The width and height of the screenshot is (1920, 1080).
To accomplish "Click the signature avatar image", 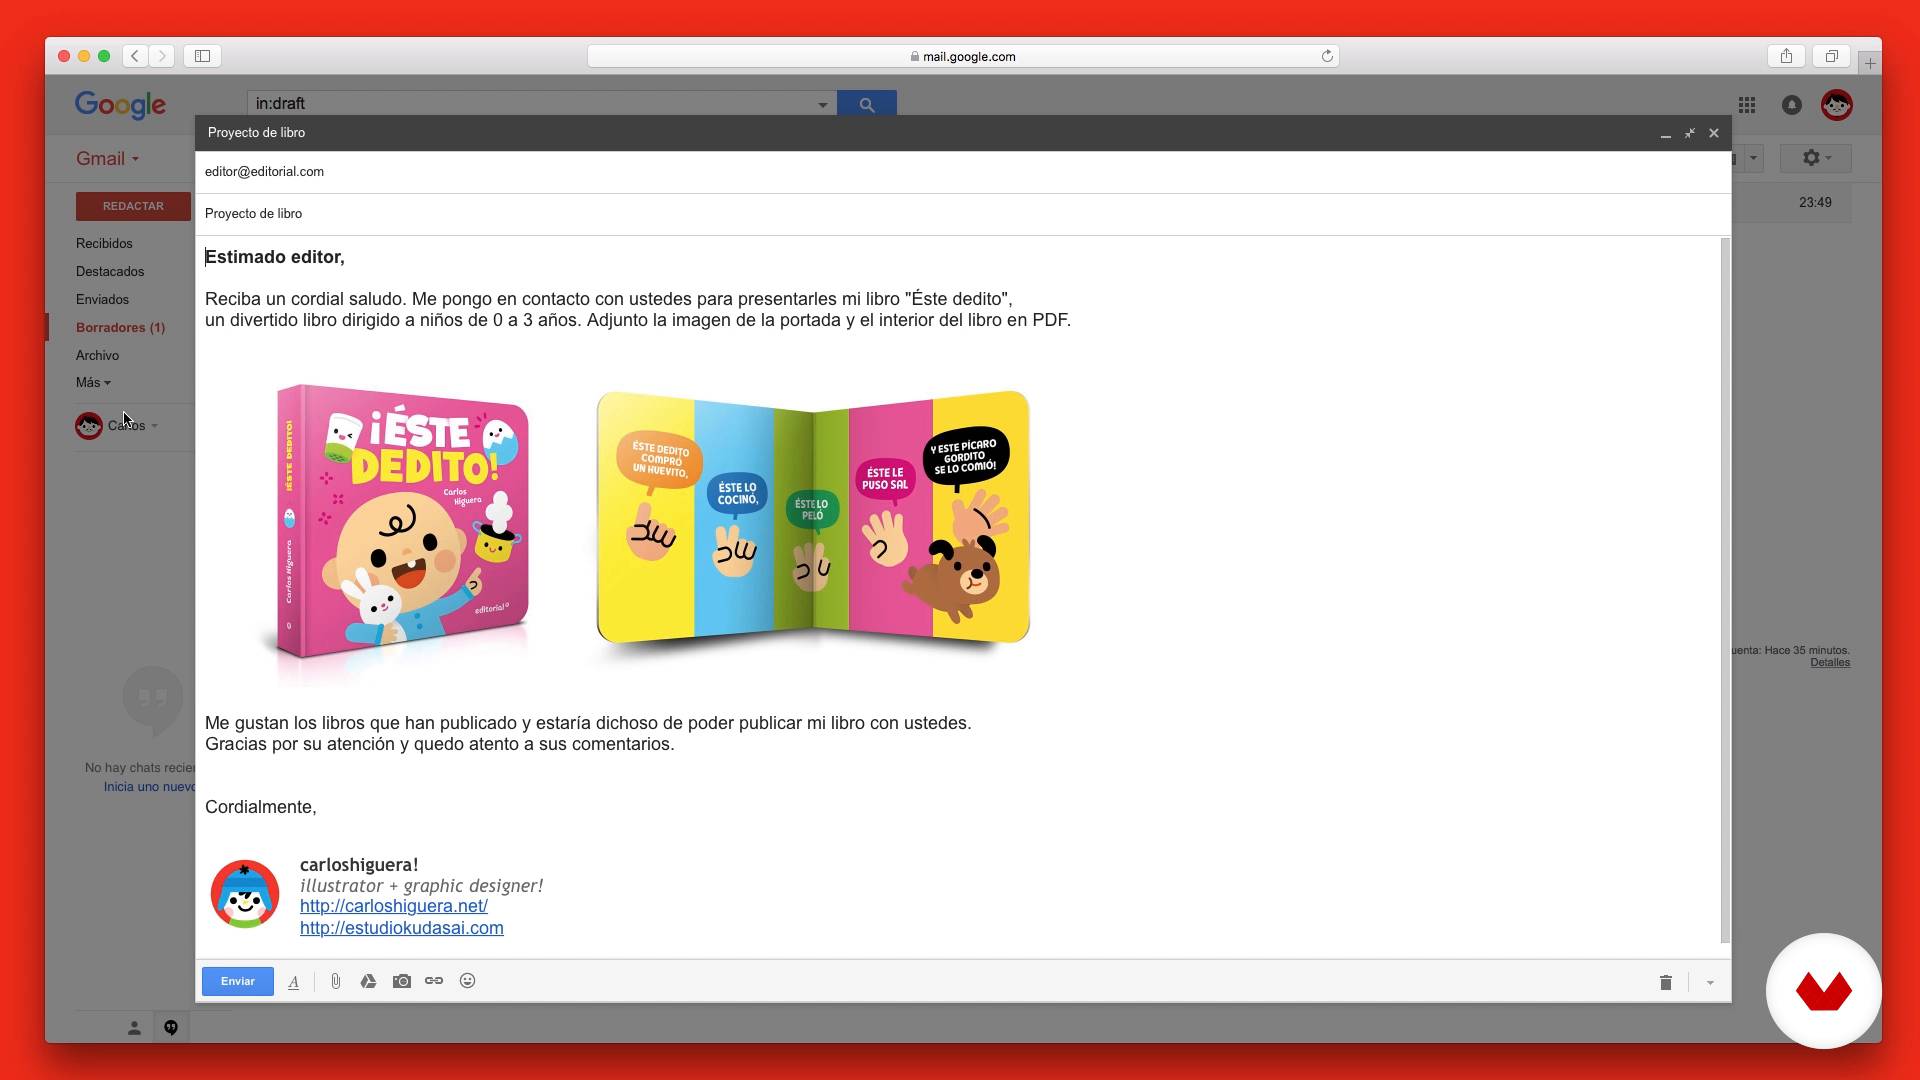I will coord(245,894).
